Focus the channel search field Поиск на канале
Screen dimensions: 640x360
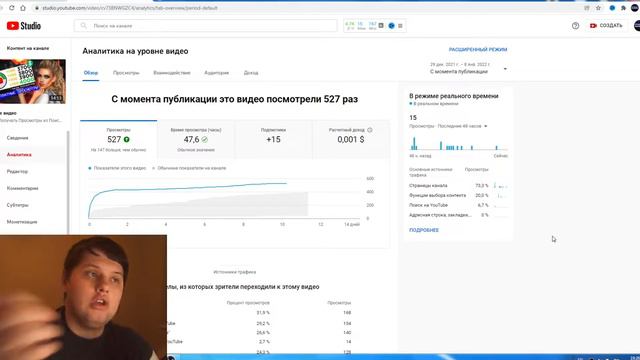pyautogui.click(x=206, y=26)
